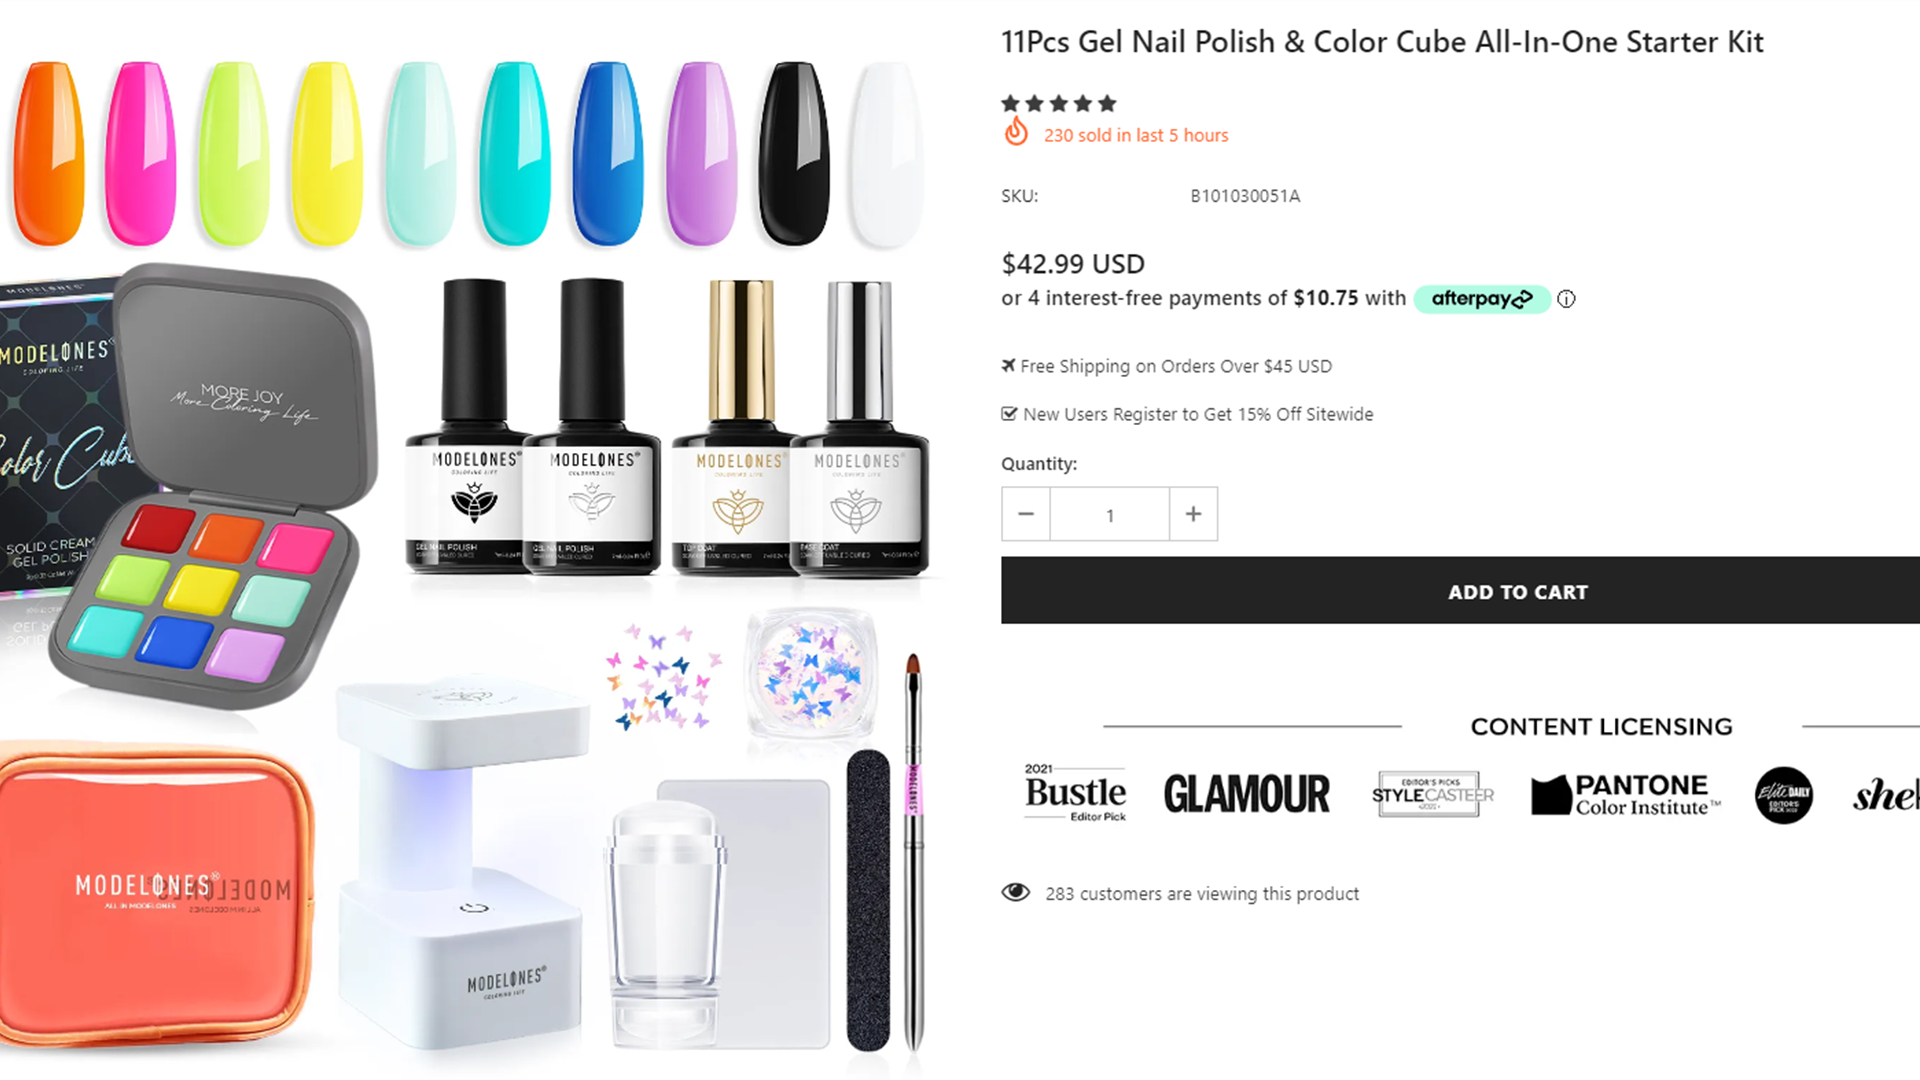Click the quantity number input field
The height and width of the screenshot is (1080, 1920).
click(x=1110, y=514)
